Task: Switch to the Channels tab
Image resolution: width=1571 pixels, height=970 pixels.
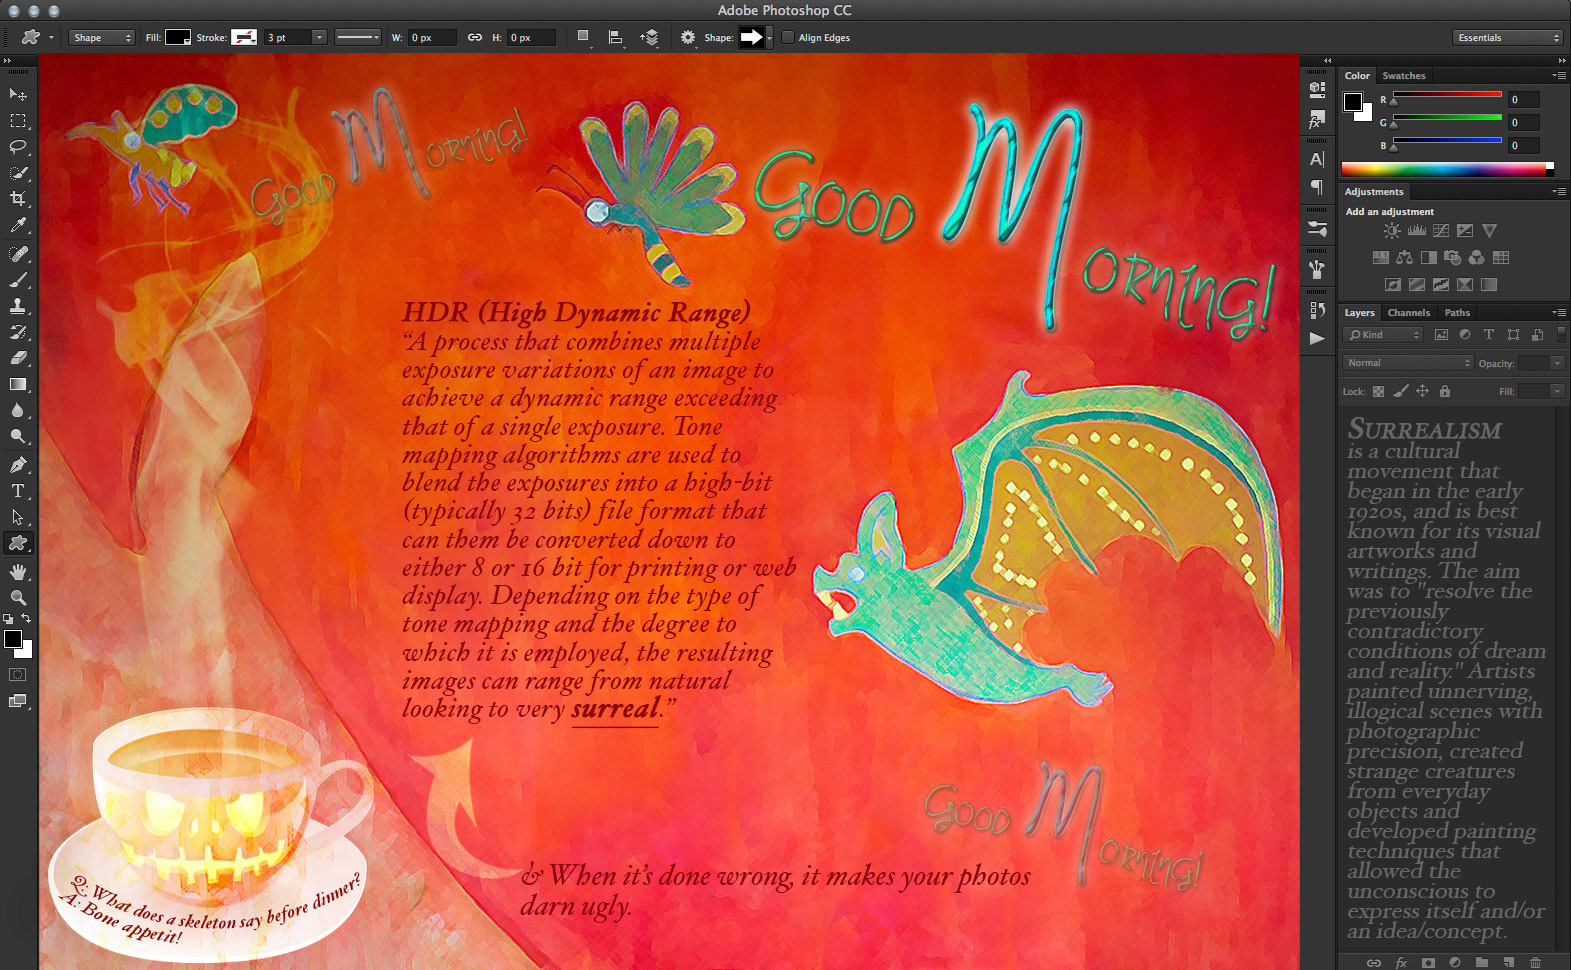Action: [1408, 313]
